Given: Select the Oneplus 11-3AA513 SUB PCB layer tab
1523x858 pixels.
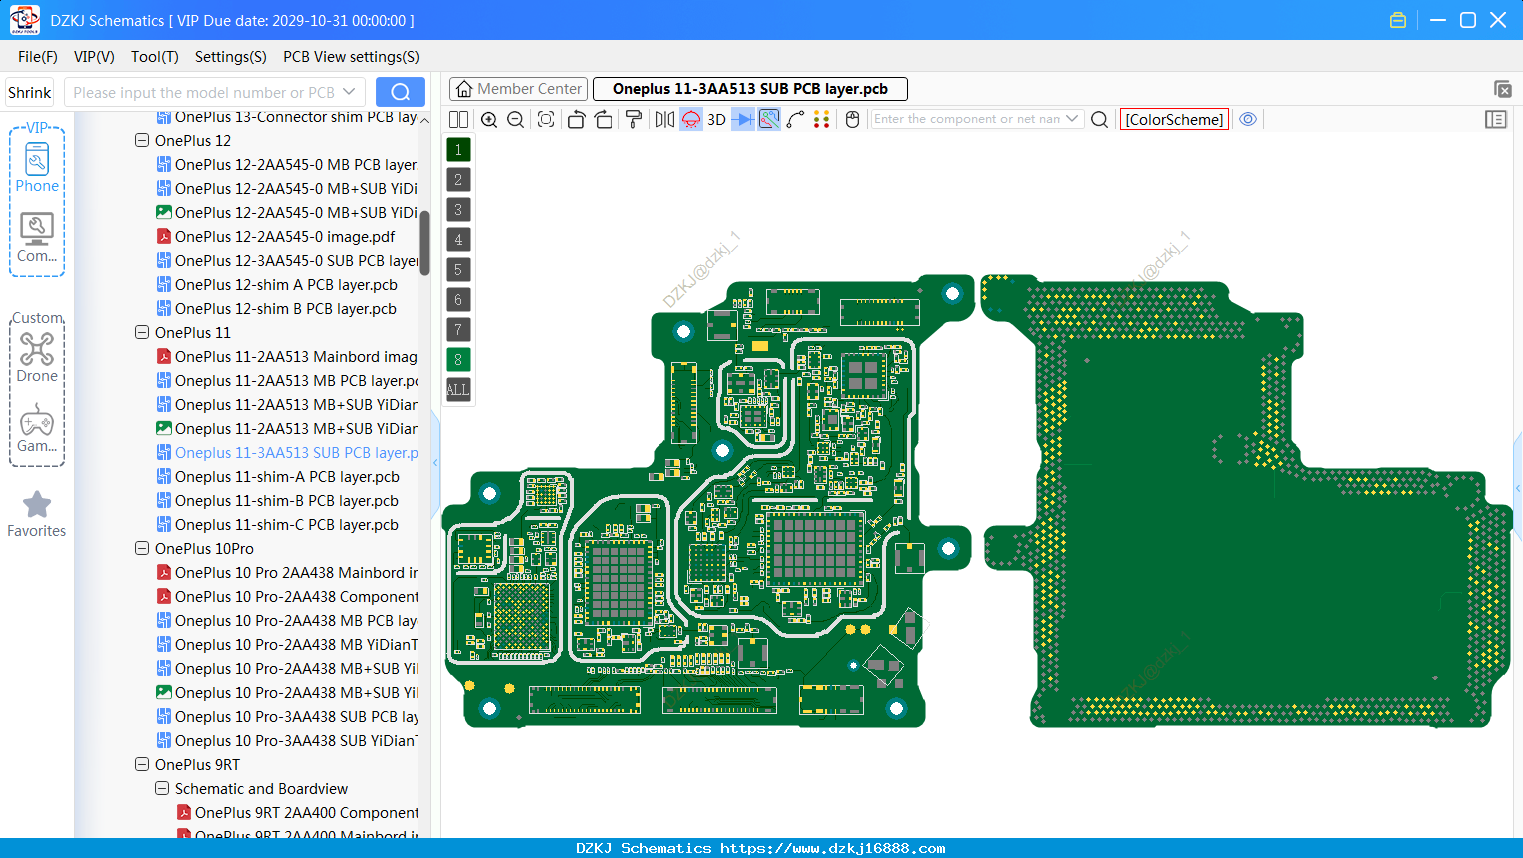Looking at the screenshot, I should tap(750, 89).
